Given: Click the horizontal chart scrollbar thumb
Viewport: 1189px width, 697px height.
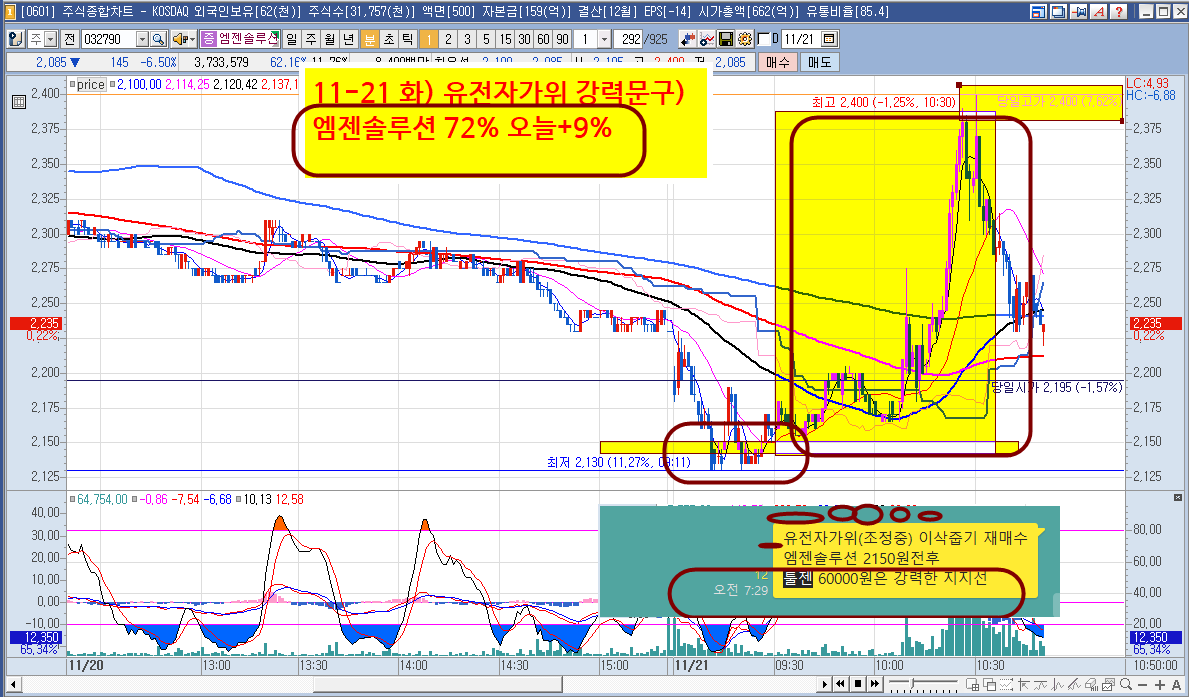Looking at the screenshot, I should (438, 684).
